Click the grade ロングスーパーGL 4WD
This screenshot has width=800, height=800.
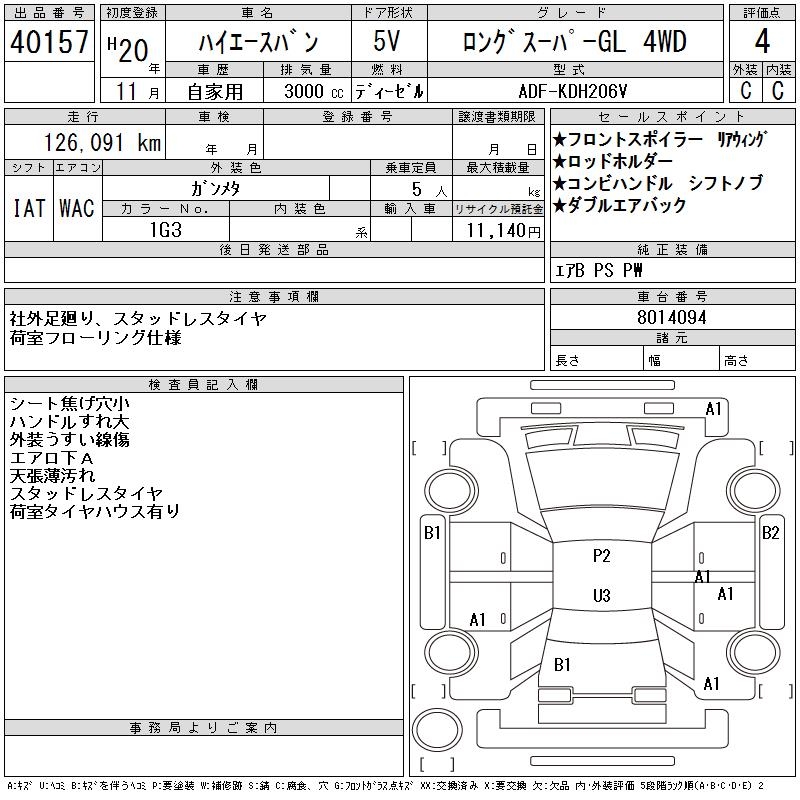[574, 42]
